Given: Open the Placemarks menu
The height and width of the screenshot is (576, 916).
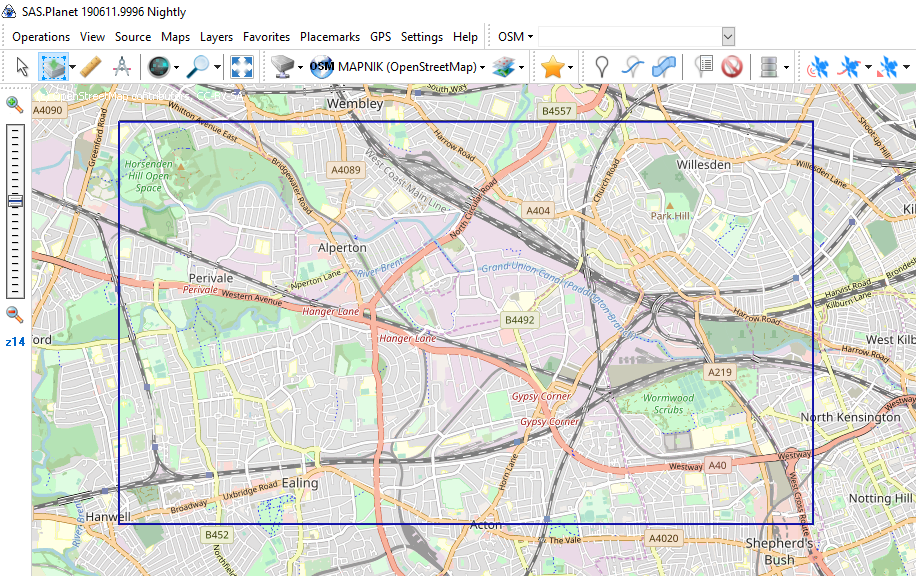Looking at the screenshot, I should (330, 37).
